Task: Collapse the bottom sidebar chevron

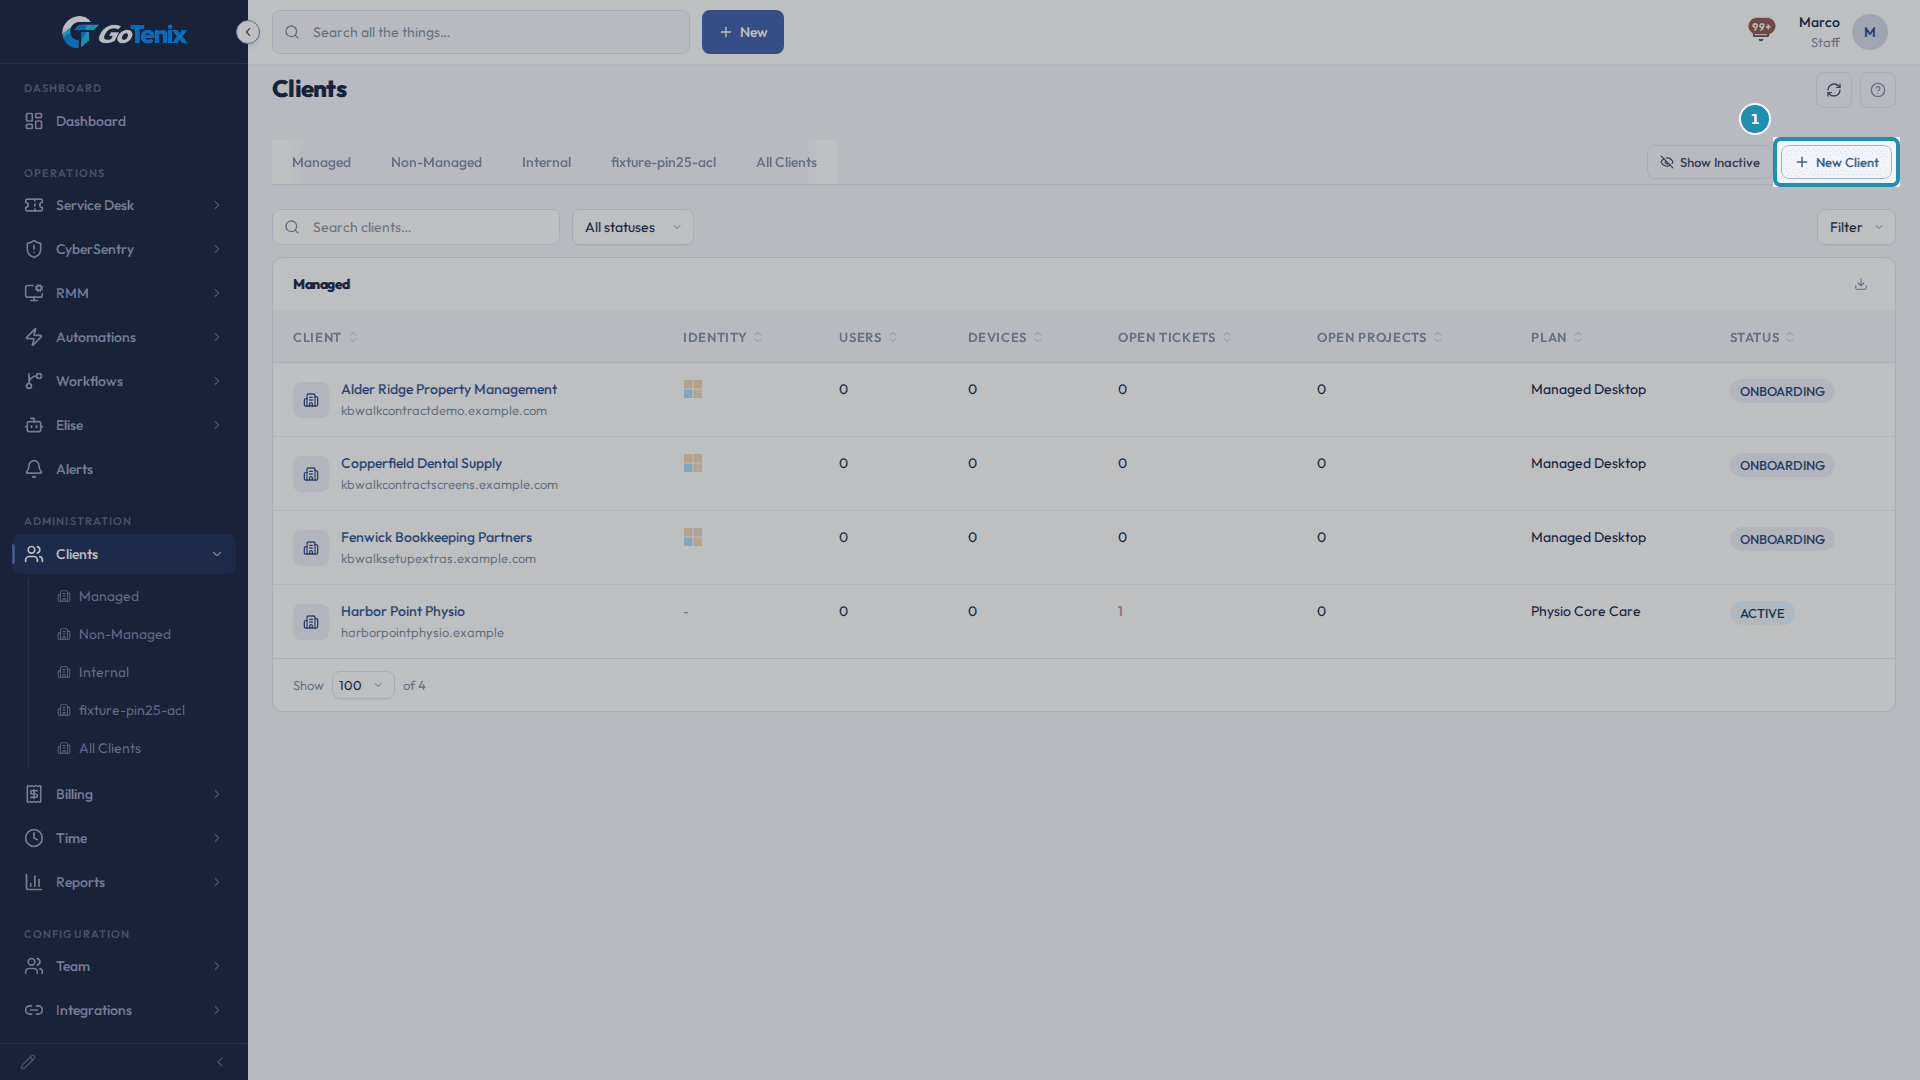Action: tap(220, 1062)
